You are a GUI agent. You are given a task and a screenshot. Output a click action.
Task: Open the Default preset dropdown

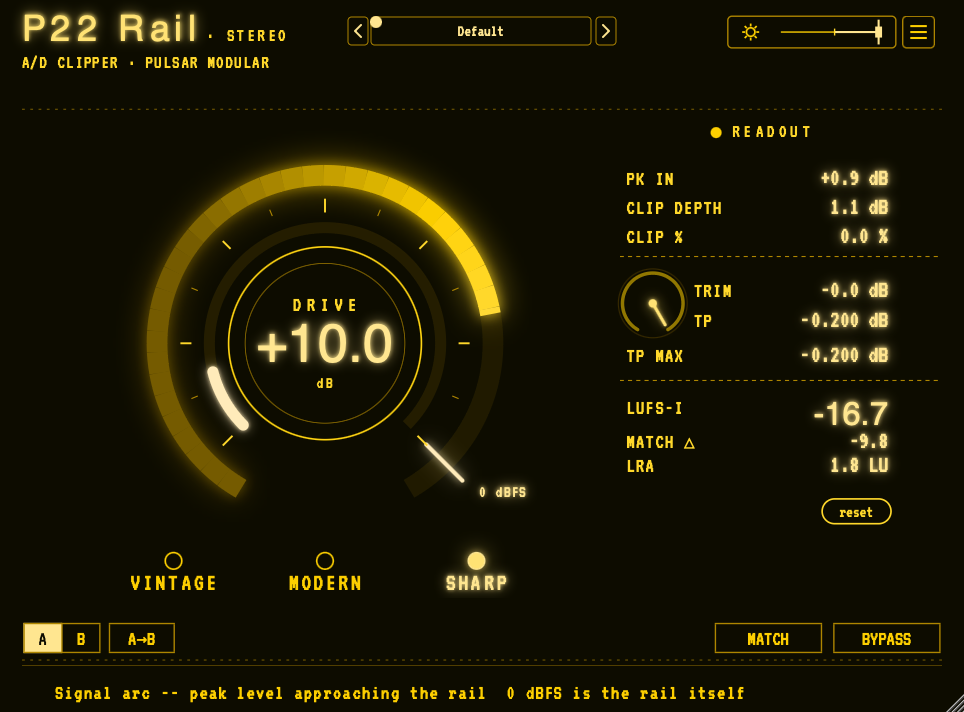click(x=481, y=31)
